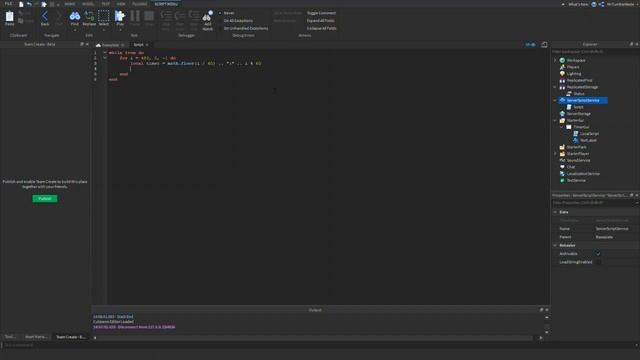Select the StarterPack icon
Image resolution: width=640 pixels, height=360 pixels.
point(562,147)
